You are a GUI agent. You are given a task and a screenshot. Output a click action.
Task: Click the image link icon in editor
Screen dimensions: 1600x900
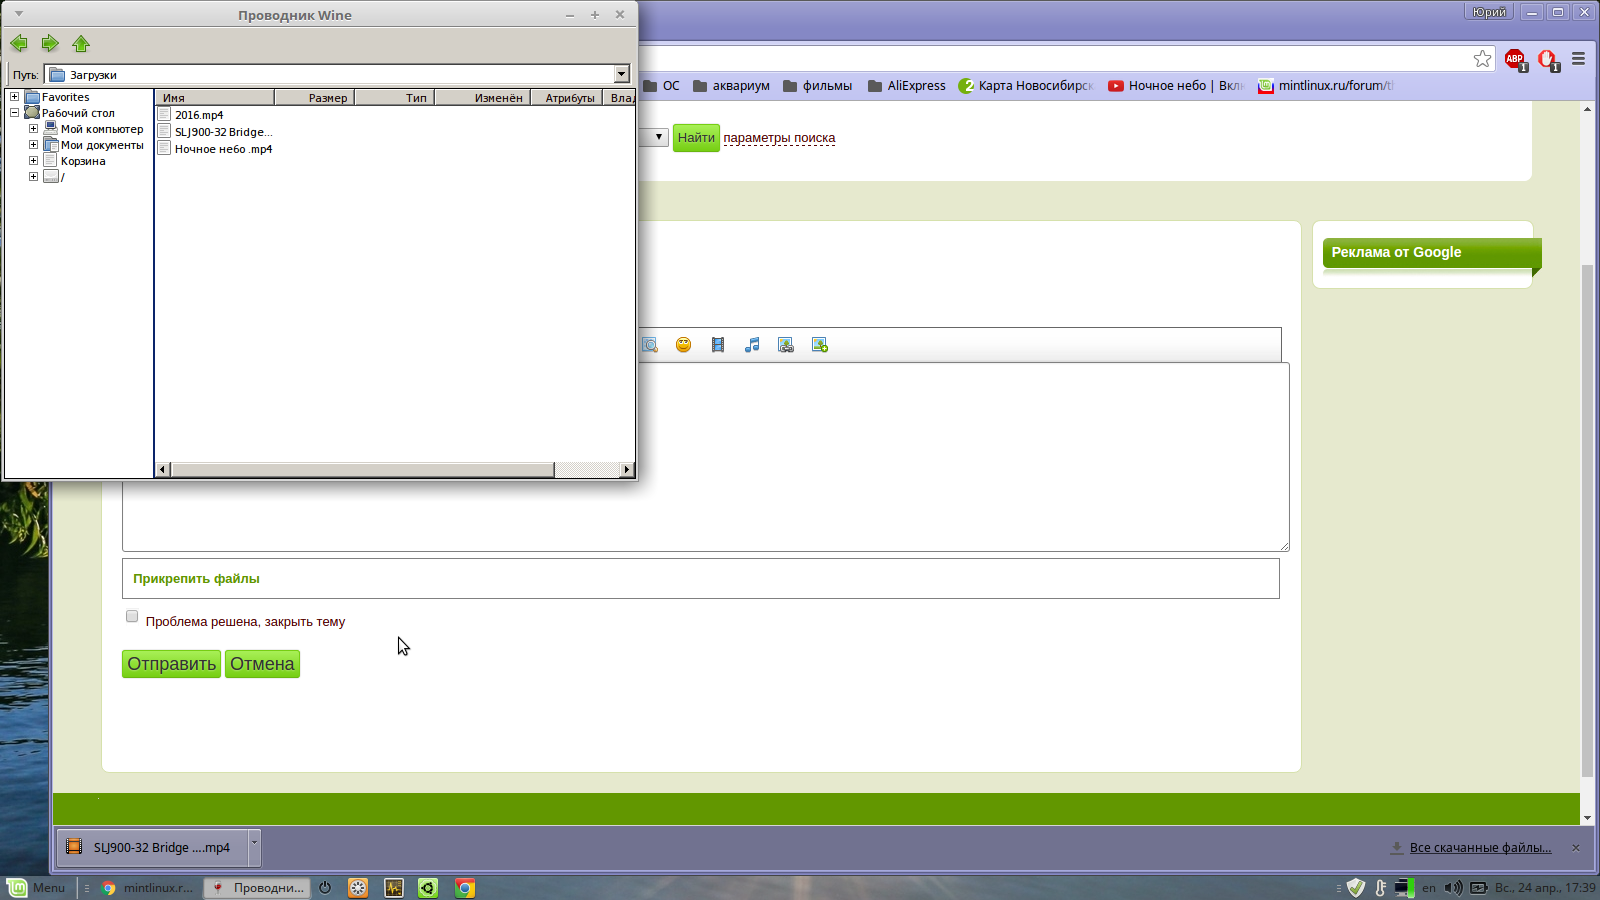click(786, 345)
